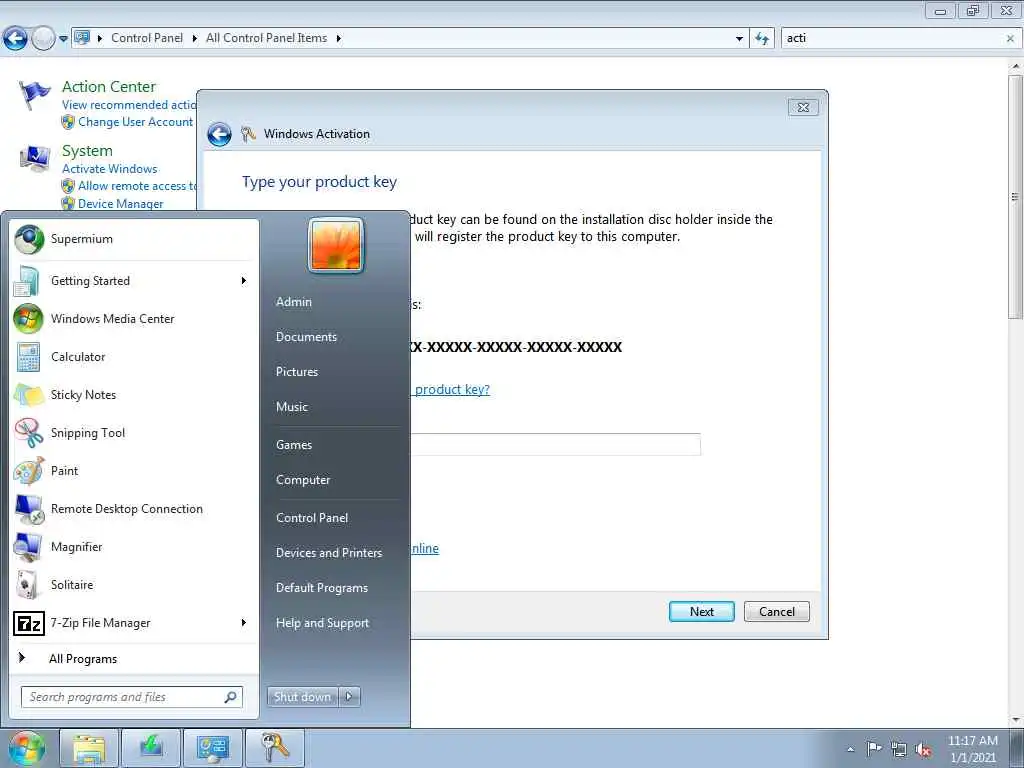Click the user account picture in Start menu
The width and height of the screenshot is (1024, 768).
click(336, 245)
